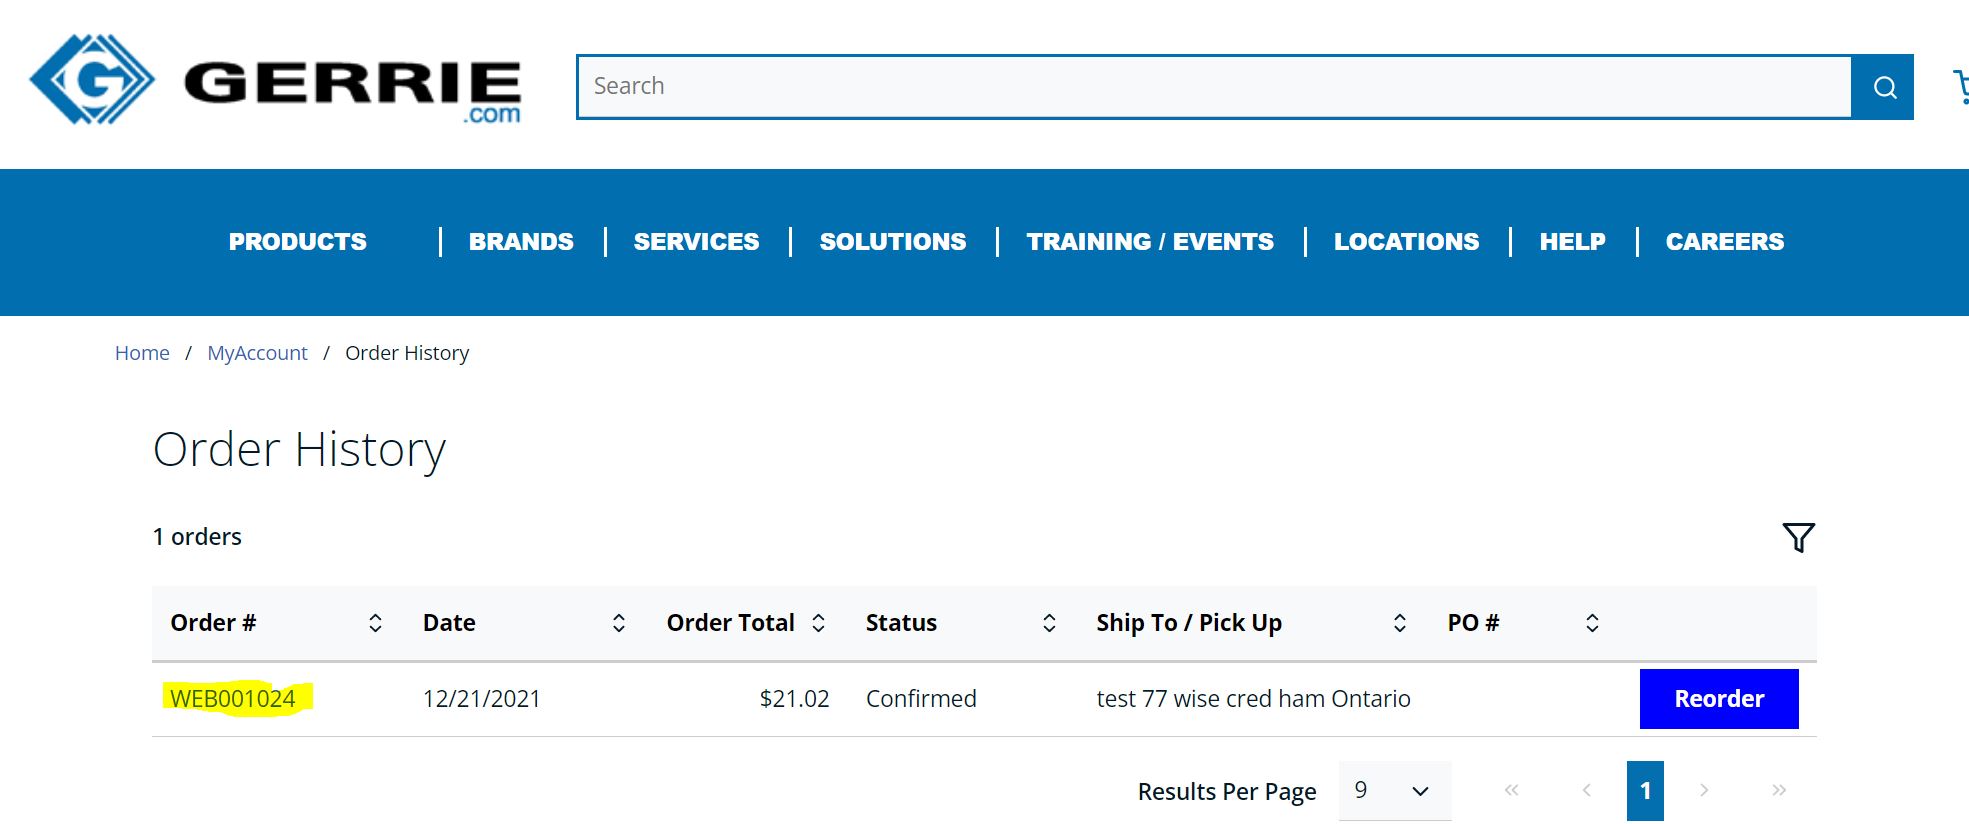The height and width of the screenshot is (824, 1969).
Task: Go to last page of results
Action: coord(1779,790)
